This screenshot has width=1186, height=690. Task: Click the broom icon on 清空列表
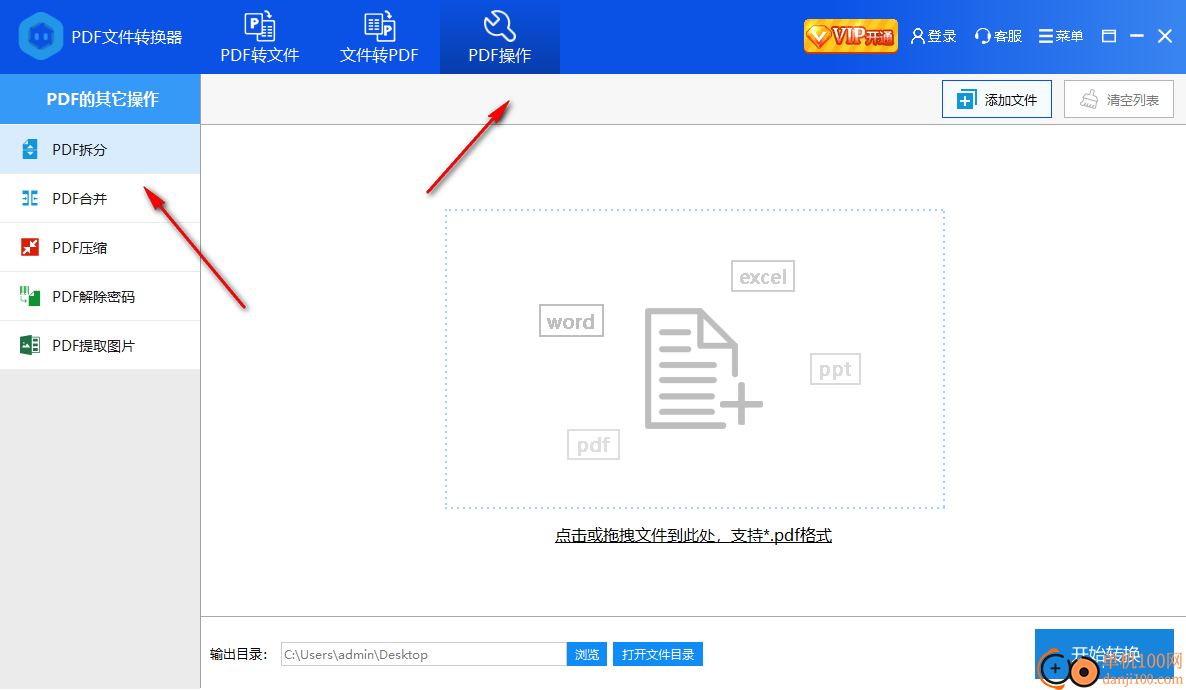coord(1088,100)
